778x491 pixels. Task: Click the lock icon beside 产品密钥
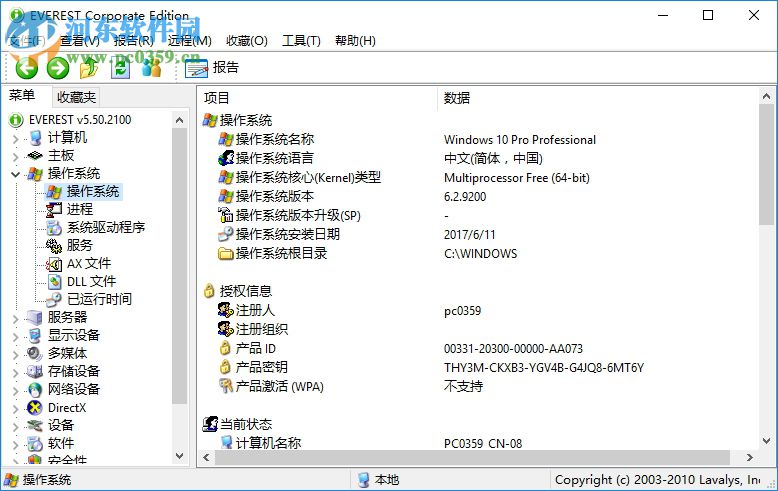point(225,367)
